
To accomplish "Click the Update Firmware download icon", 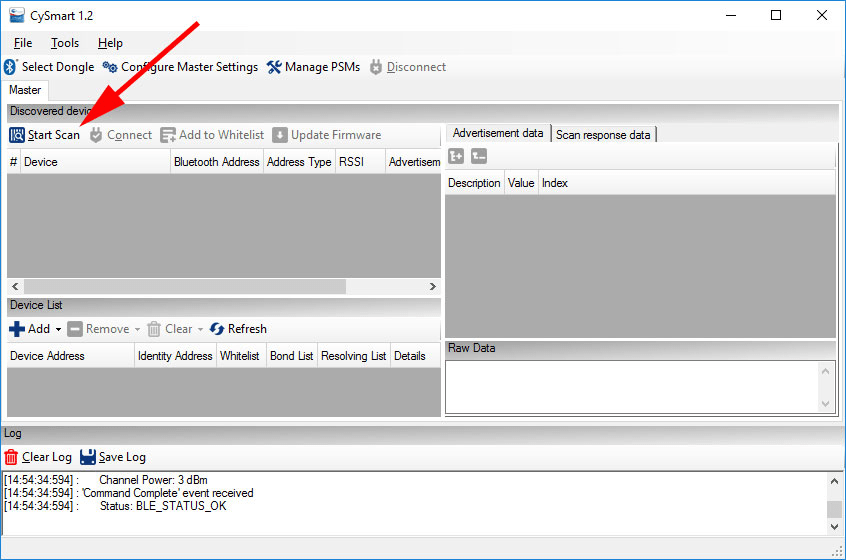I will coord(279,135).
